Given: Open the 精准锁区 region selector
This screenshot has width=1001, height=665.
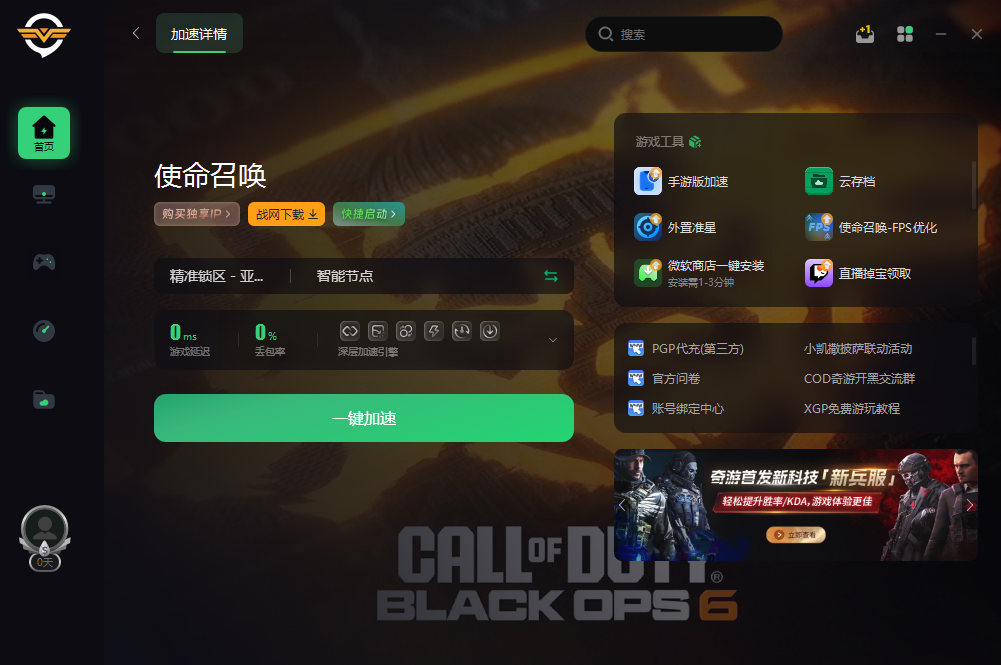Looking at the screenshot, I should click(x=216, y=276).
